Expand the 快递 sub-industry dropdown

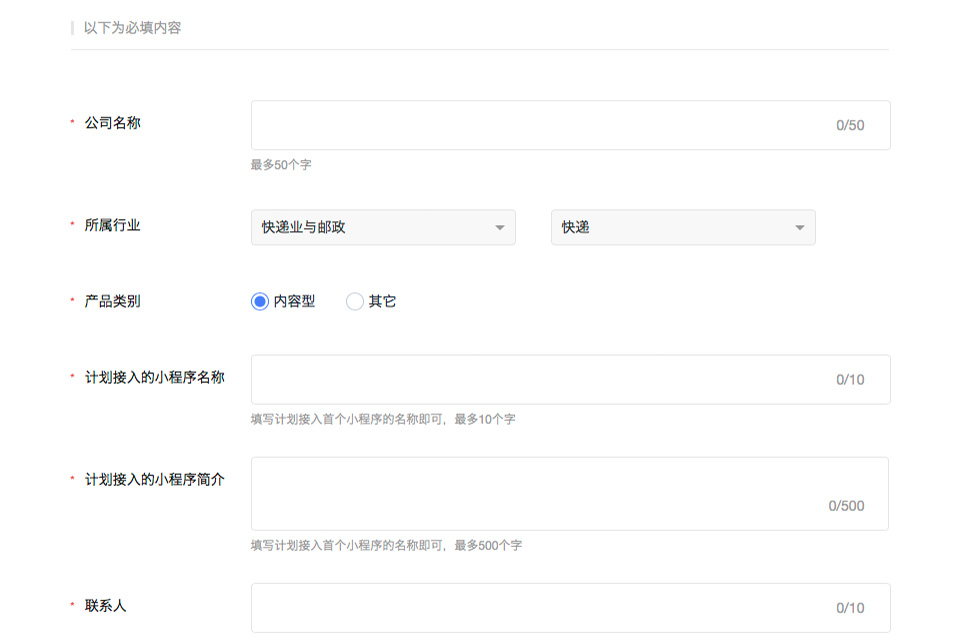tap(683, 227)
